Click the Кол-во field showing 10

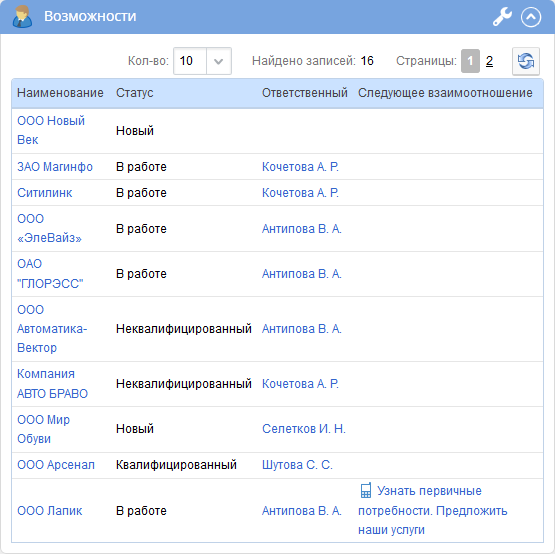(x=190, y=61)
